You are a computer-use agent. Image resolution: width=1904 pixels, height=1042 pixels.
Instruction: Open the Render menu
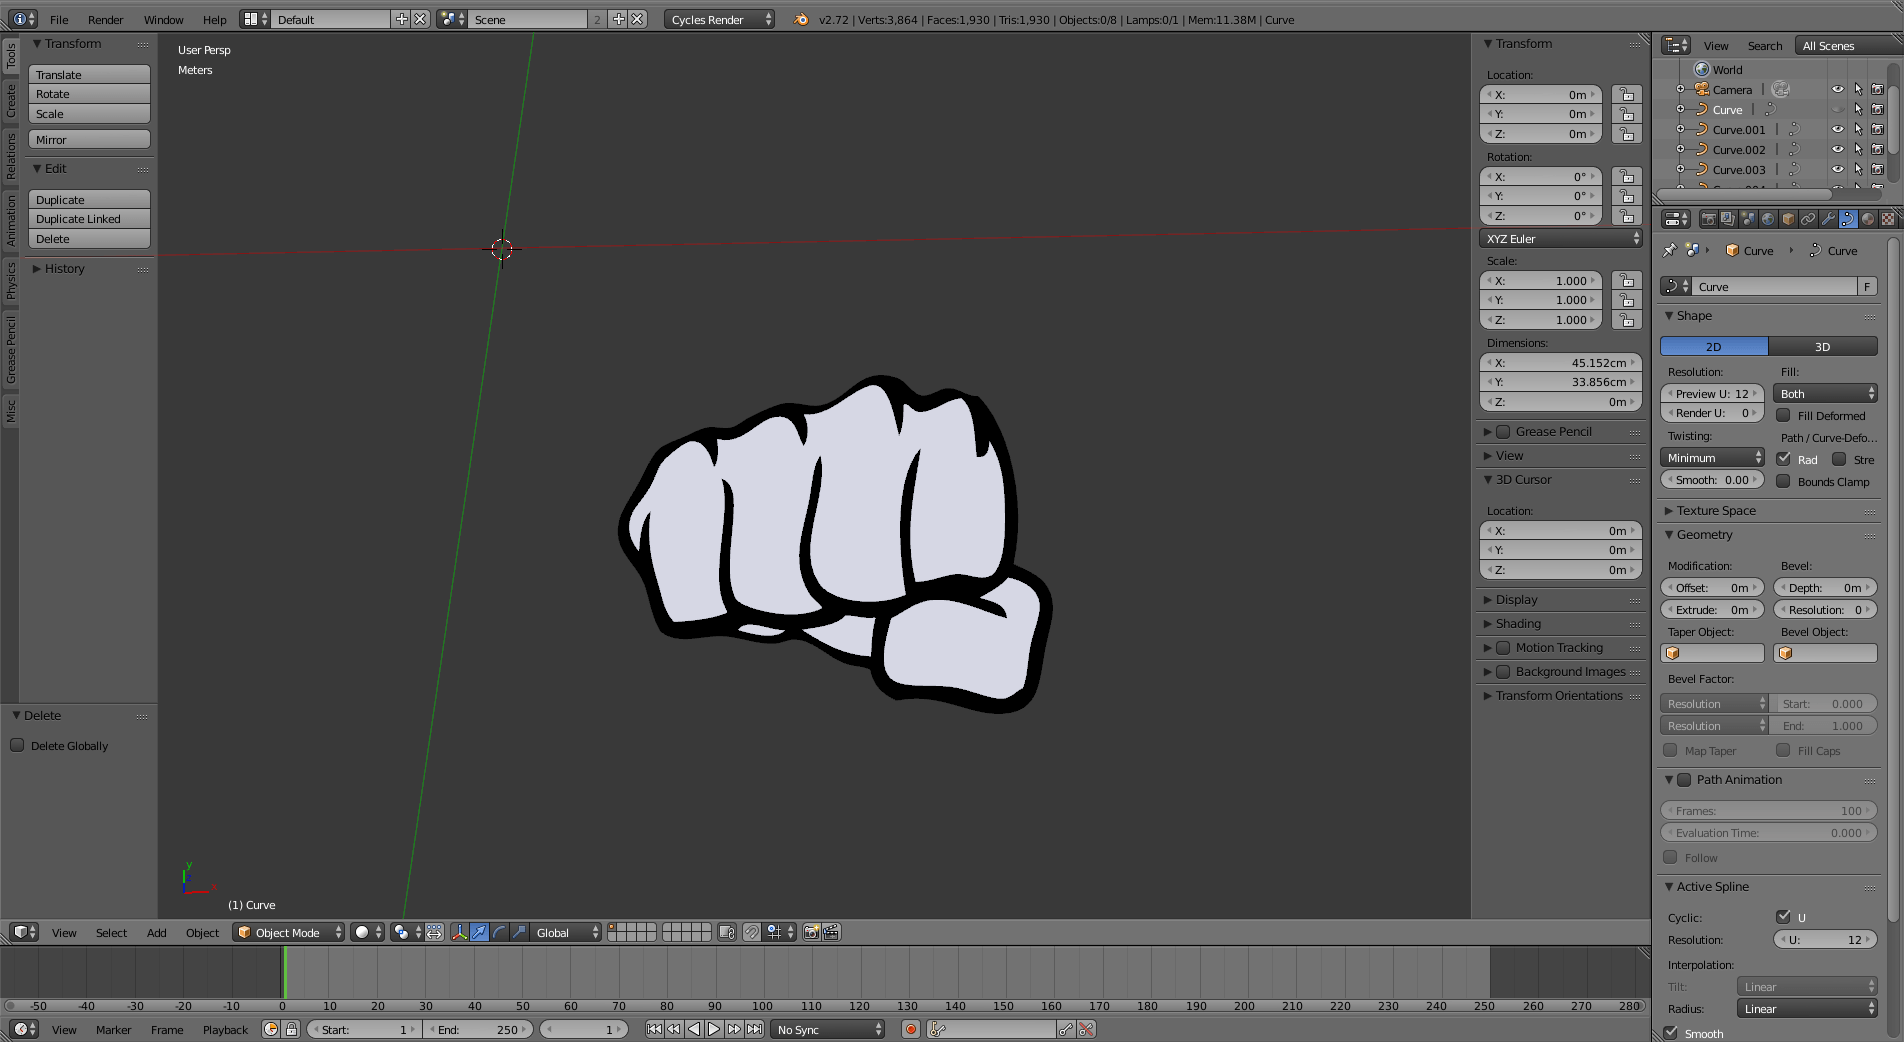tap(105, 19)
